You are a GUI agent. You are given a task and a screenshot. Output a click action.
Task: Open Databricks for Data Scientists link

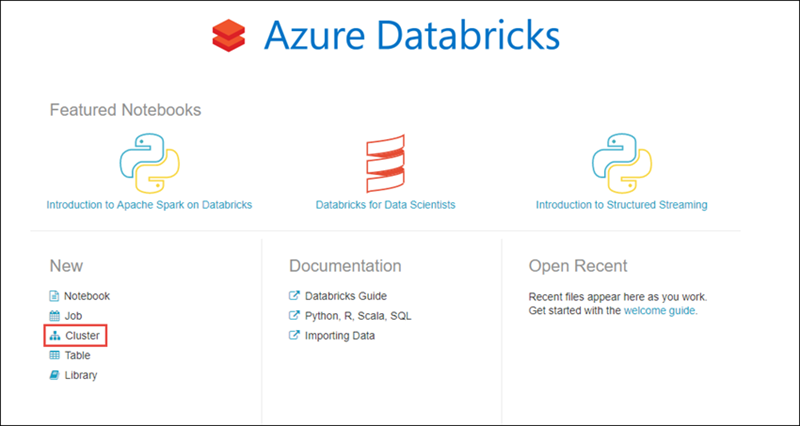[386, 205]
